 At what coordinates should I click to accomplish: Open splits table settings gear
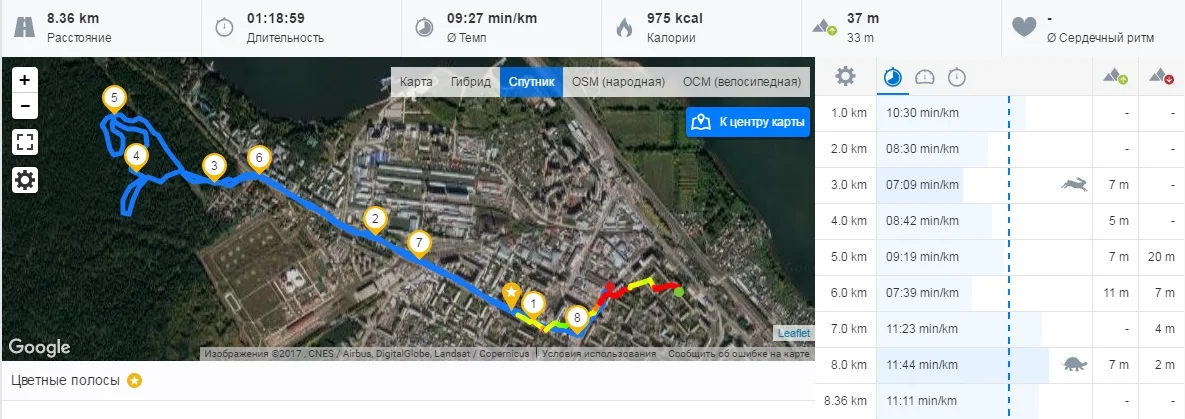845,76
